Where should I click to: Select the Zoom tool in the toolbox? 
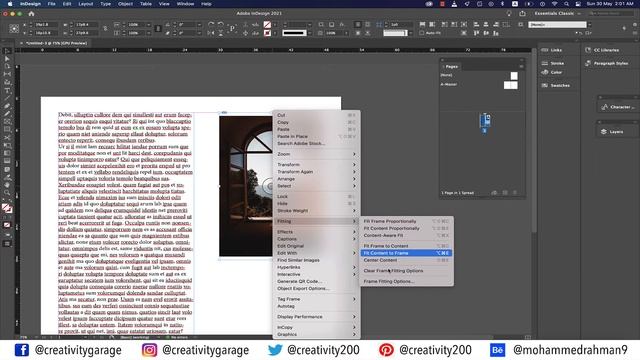click(7, 193)
